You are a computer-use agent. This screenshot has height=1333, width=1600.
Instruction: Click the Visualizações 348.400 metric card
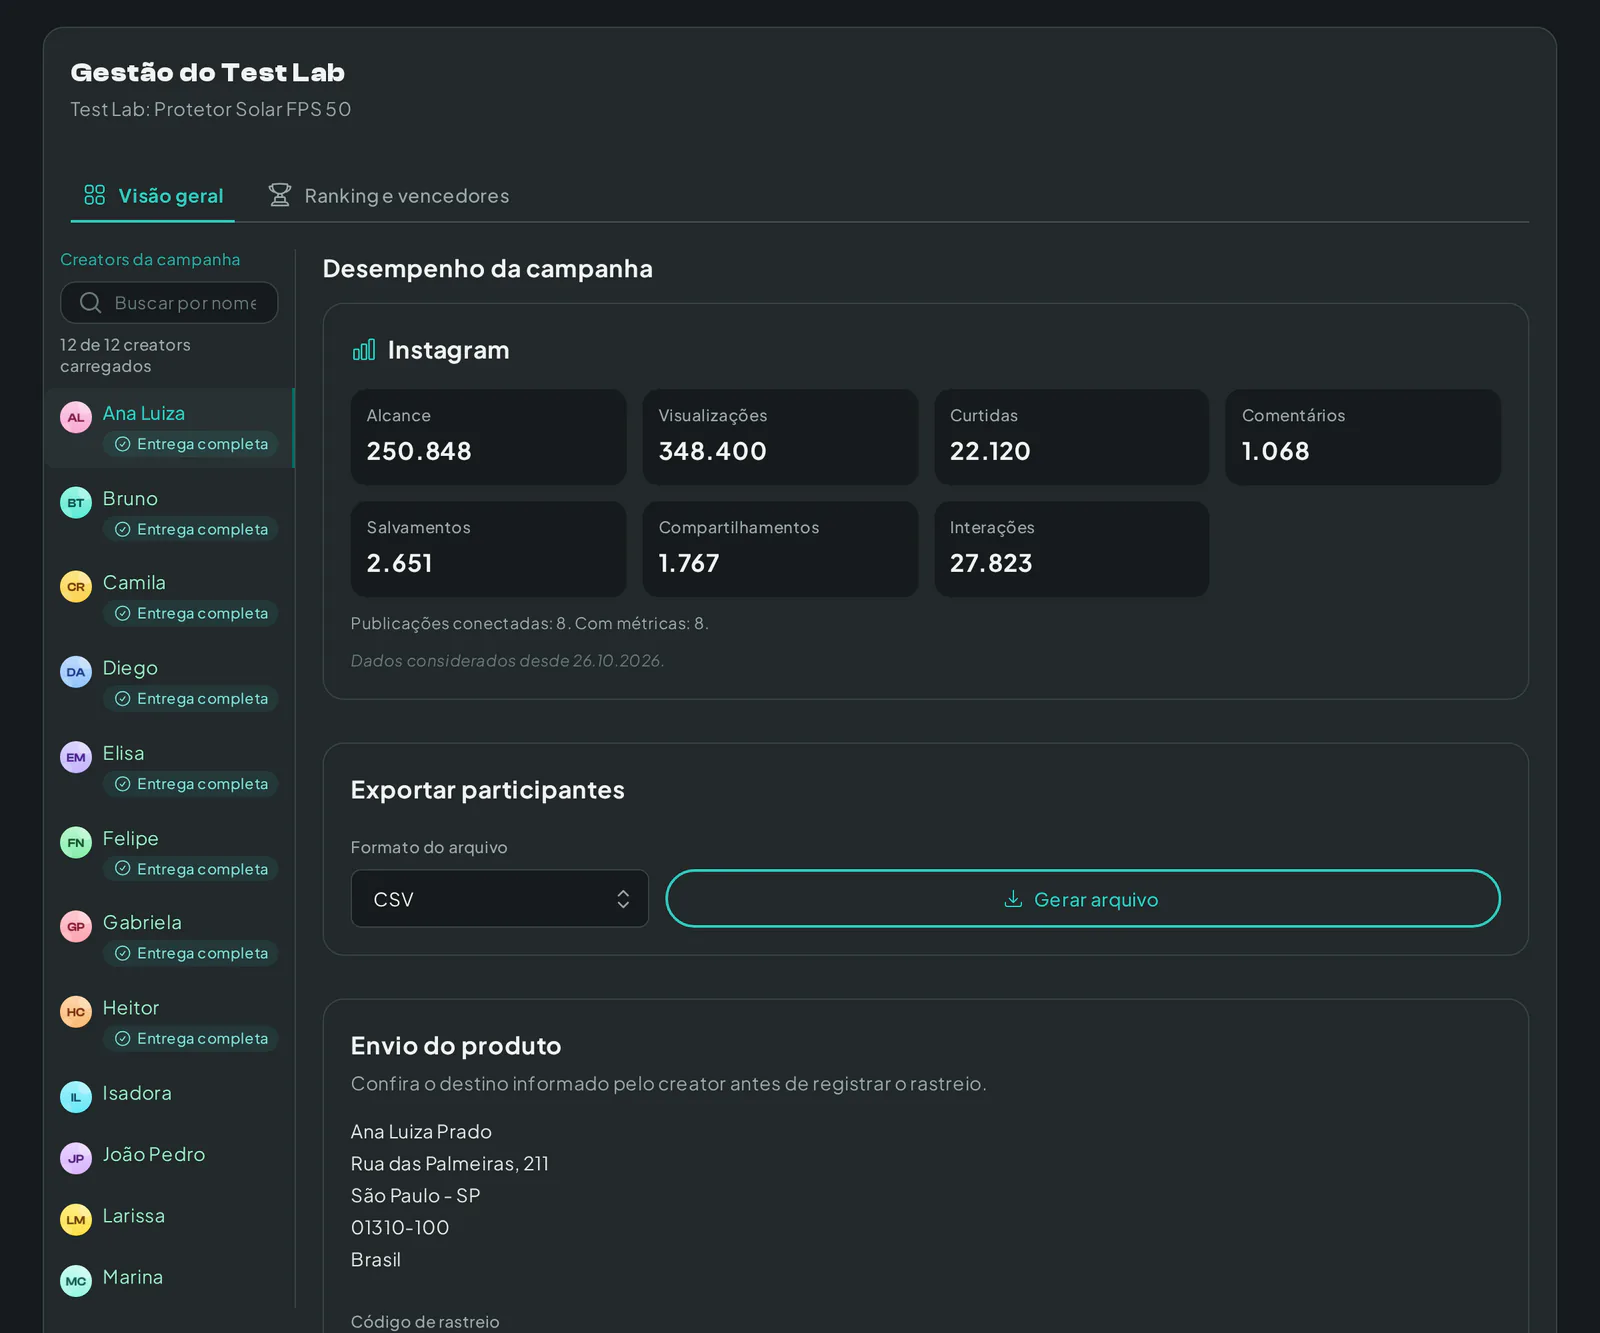[x=780, y=437]
